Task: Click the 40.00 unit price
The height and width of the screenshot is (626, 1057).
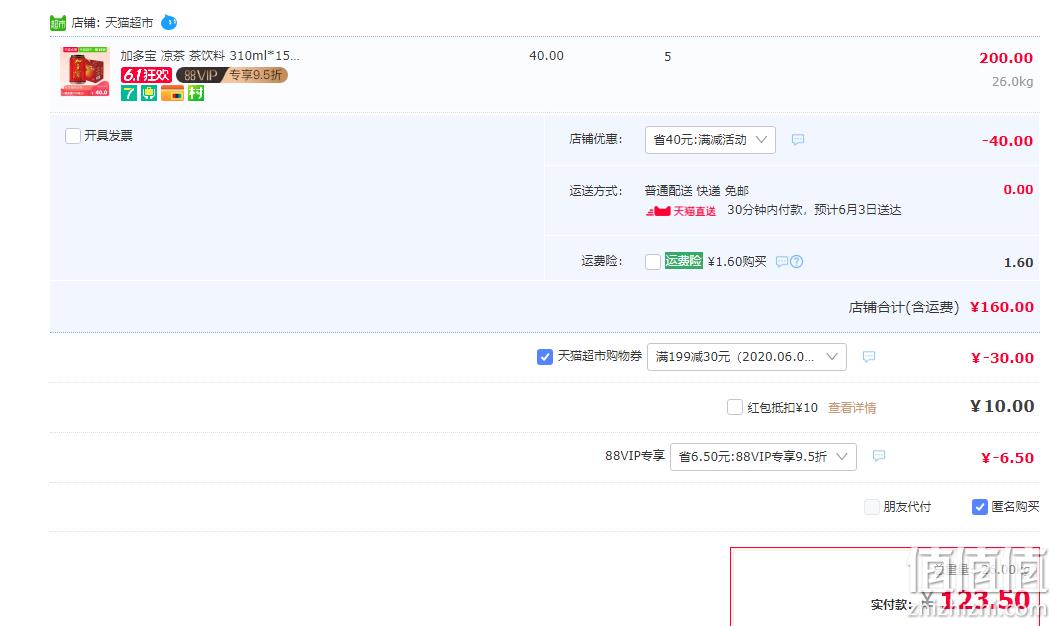Action: coord(546,56)
